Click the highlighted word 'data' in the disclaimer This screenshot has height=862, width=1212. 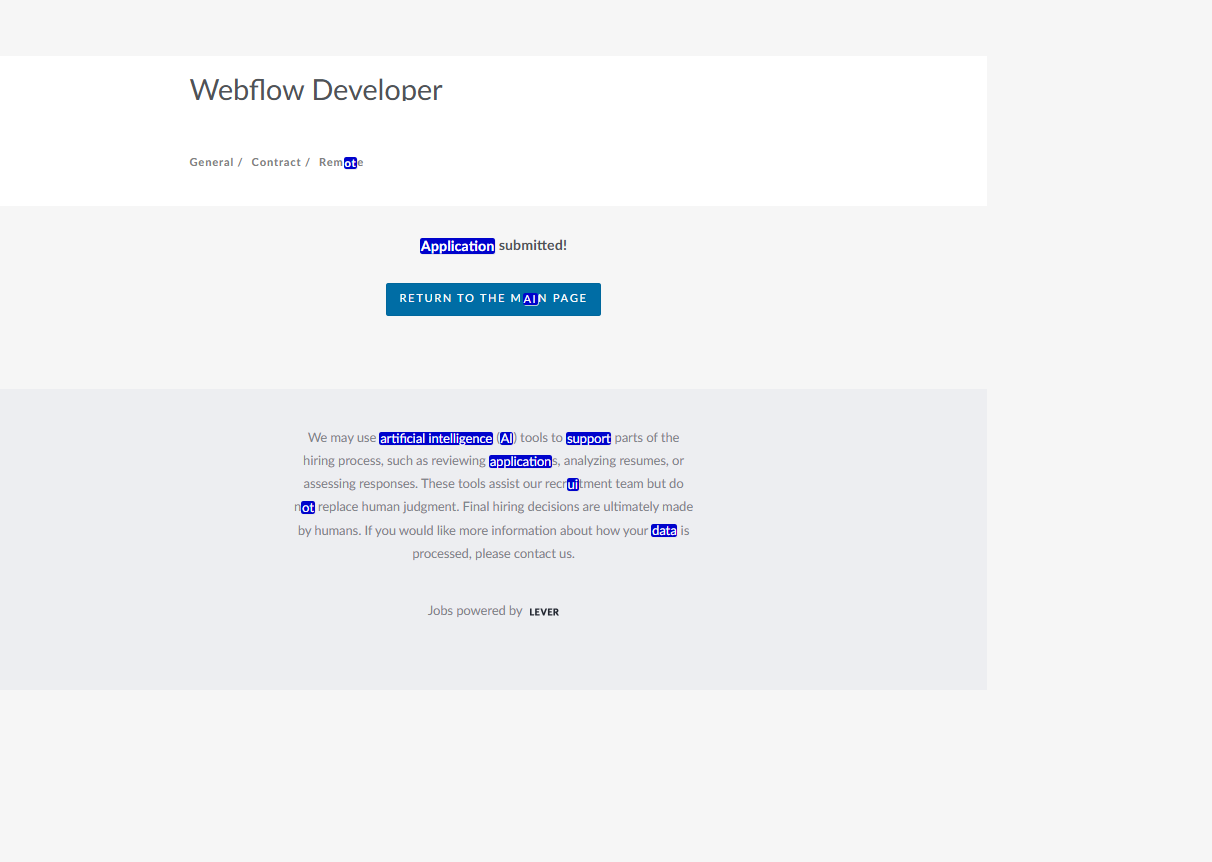(x=664, y=531)
